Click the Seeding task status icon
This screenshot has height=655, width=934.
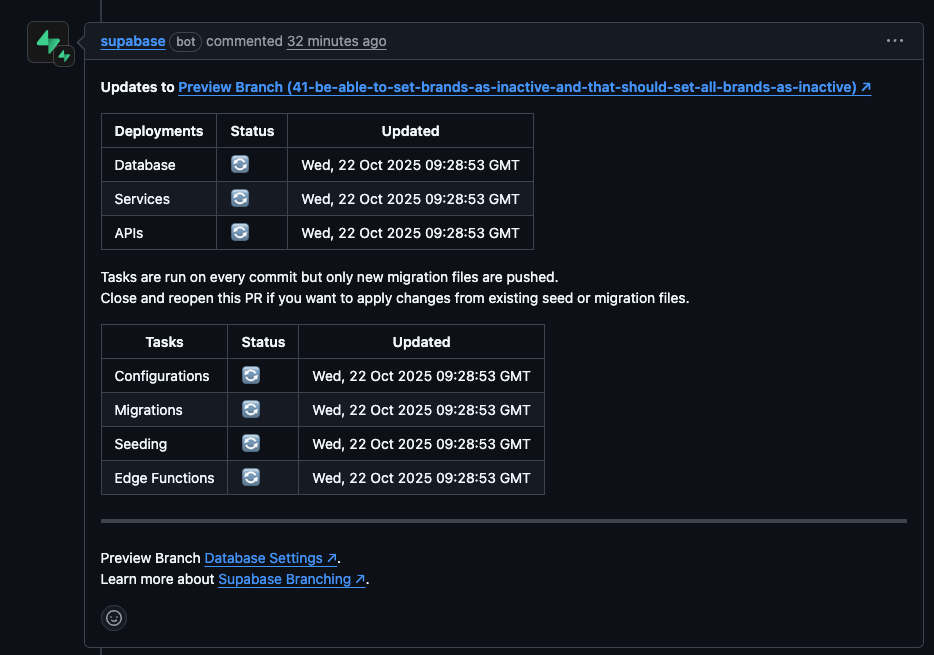click(x=251, y=443)
